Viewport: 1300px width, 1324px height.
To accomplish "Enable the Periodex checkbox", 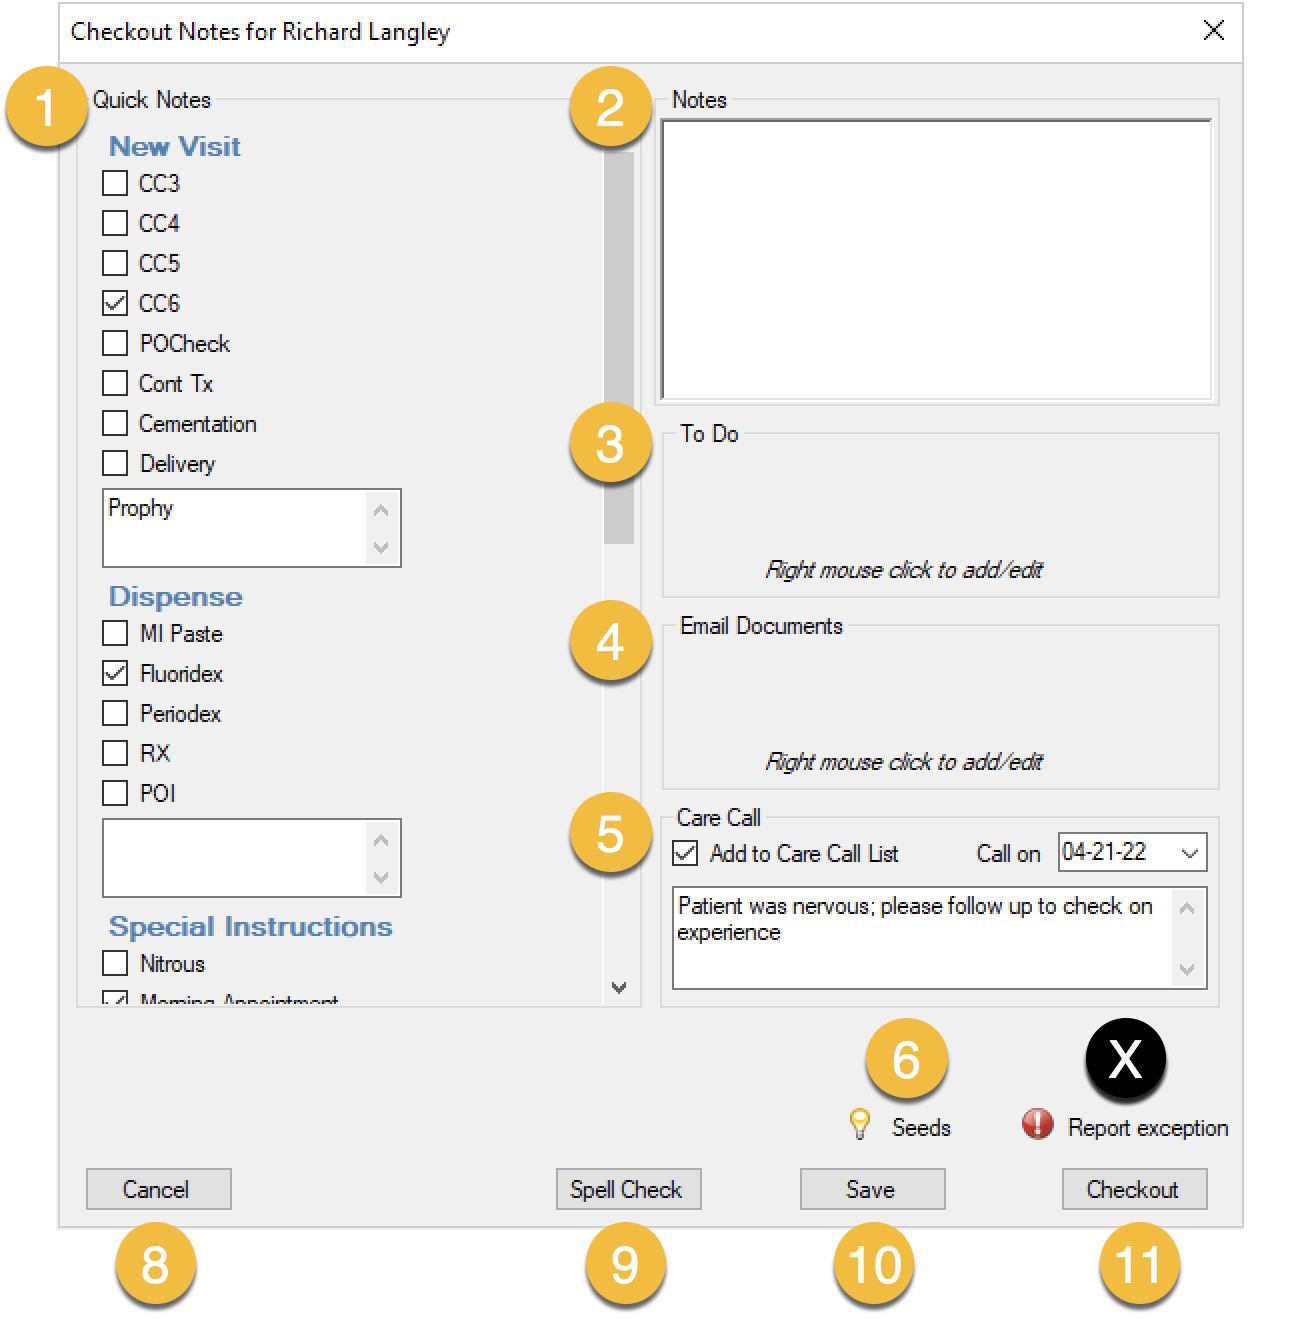I will click(115, 713).
